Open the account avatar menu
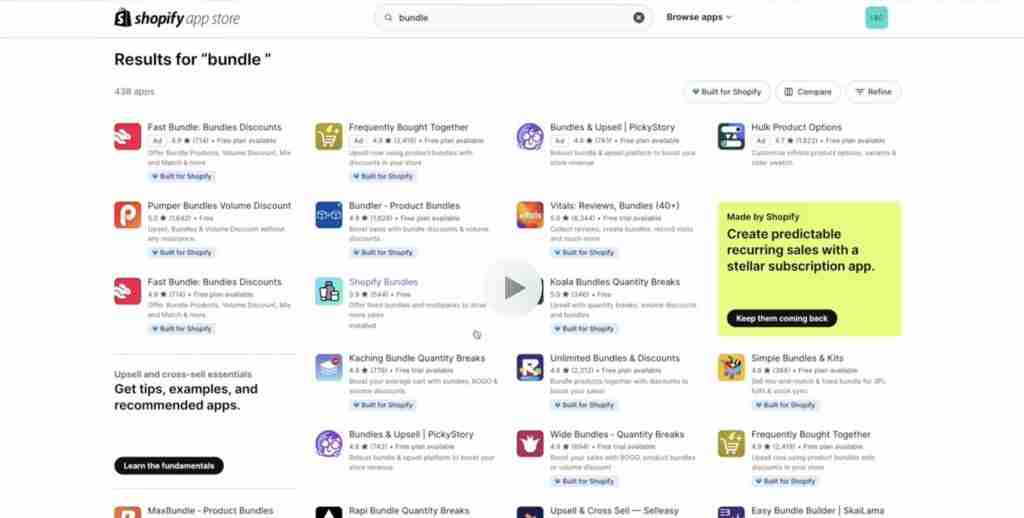This screenshot has width=1024, height=518. click(876, 18)
